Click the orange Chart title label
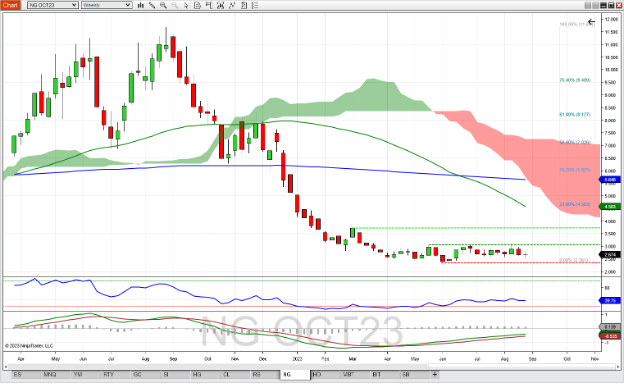The image size is (624, 384). tap(10, 5)
